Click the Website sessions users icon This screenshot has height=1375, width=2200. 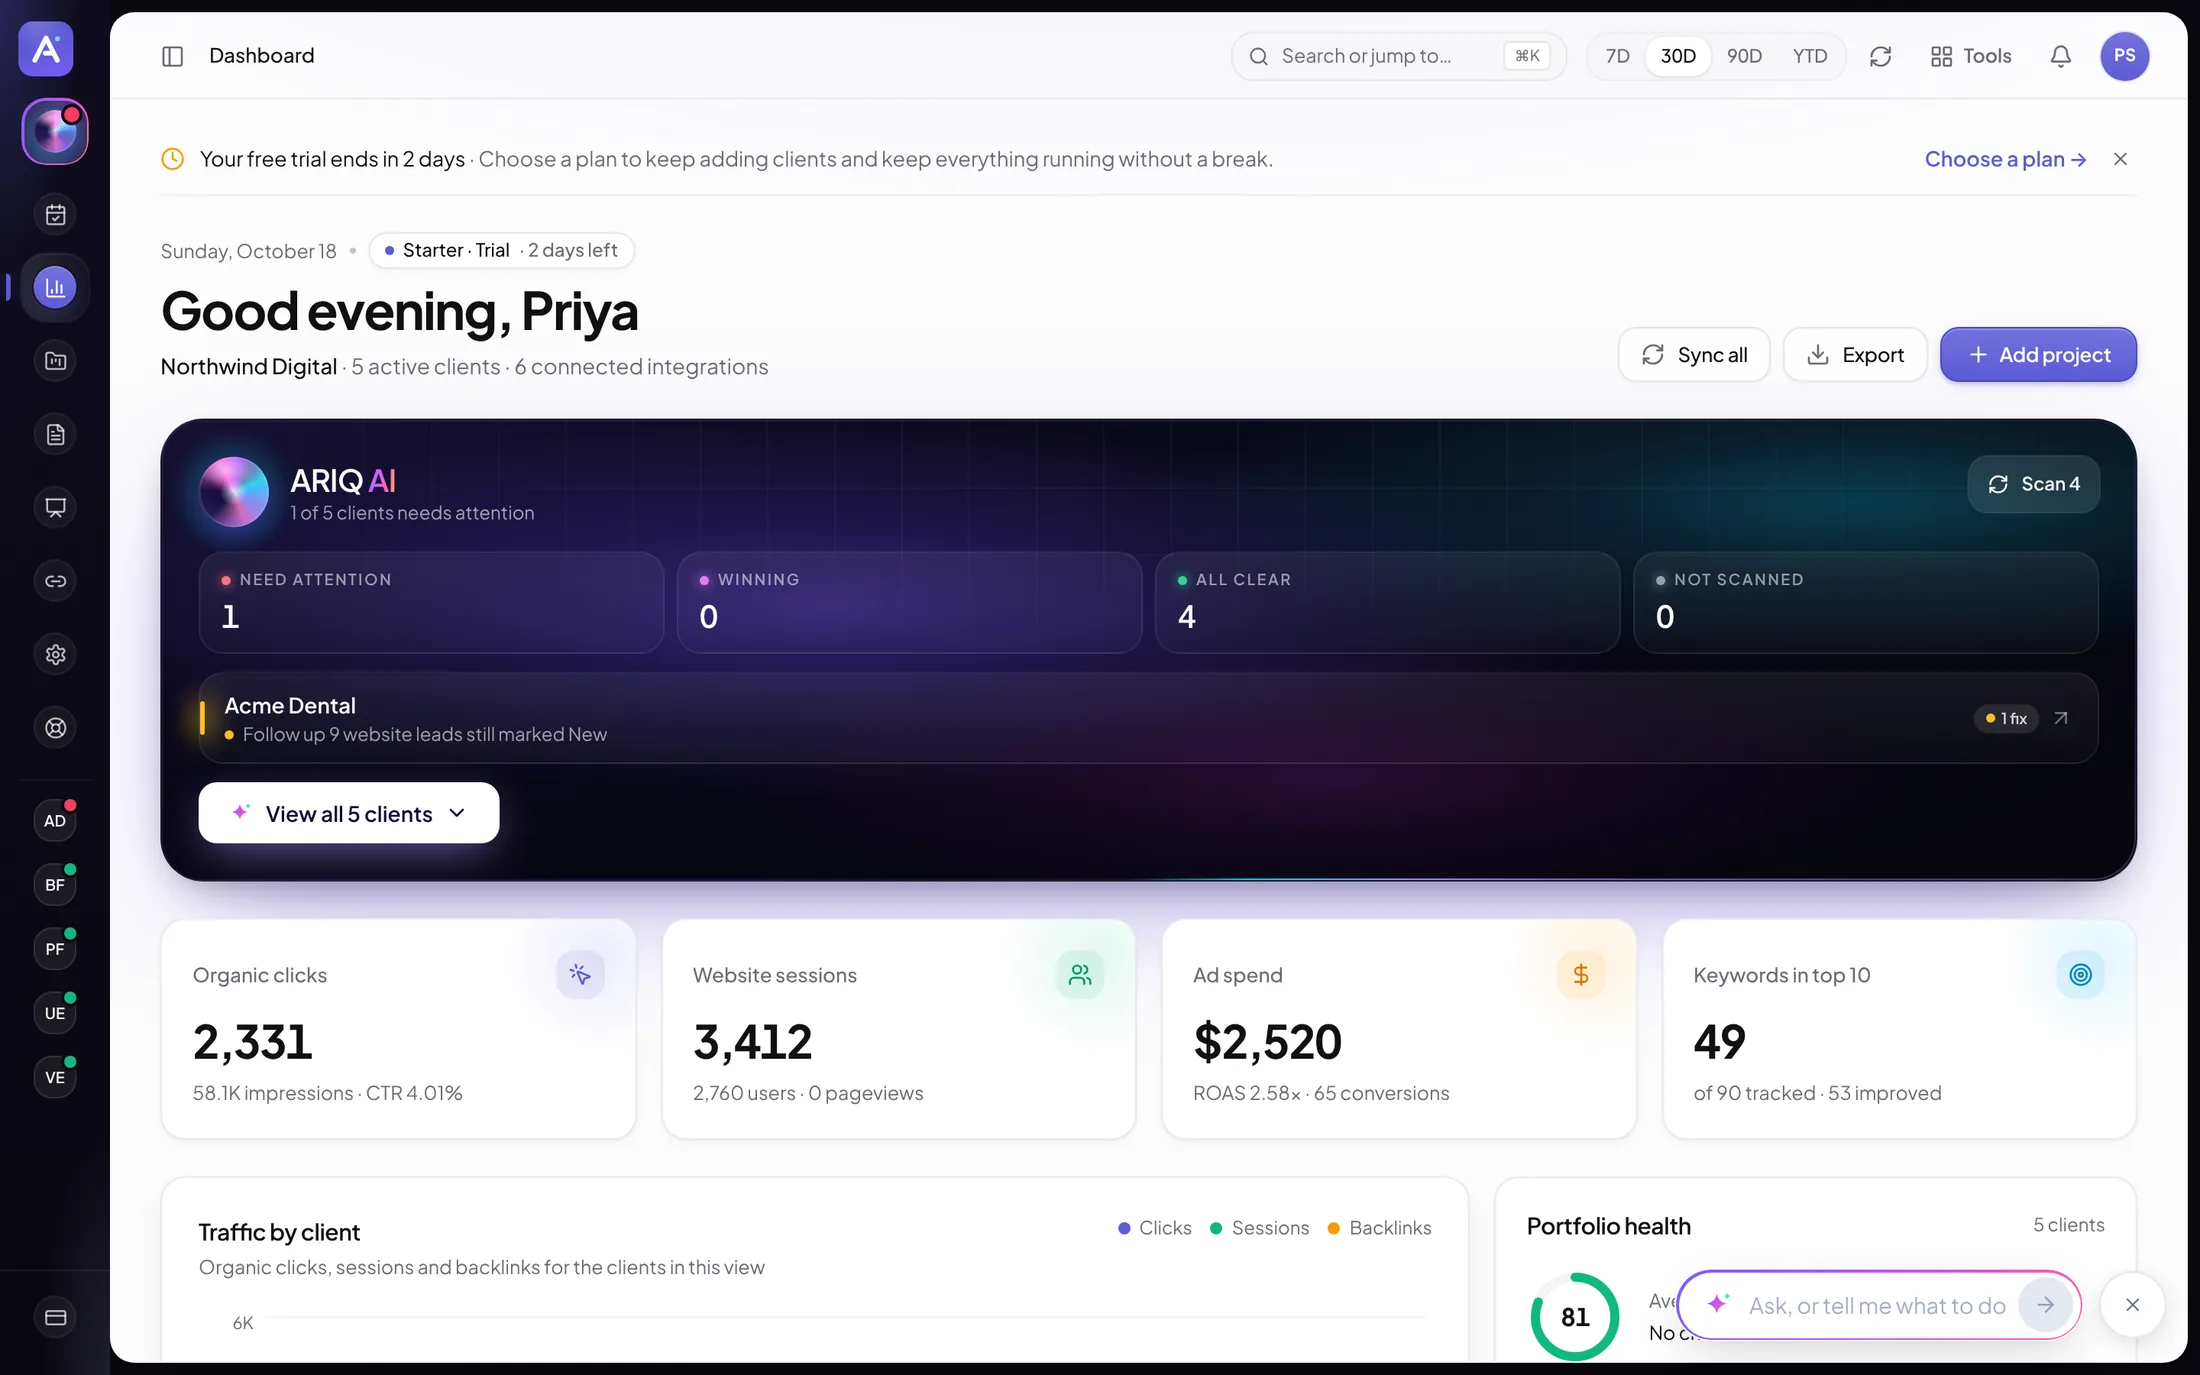coord(1080,974)
